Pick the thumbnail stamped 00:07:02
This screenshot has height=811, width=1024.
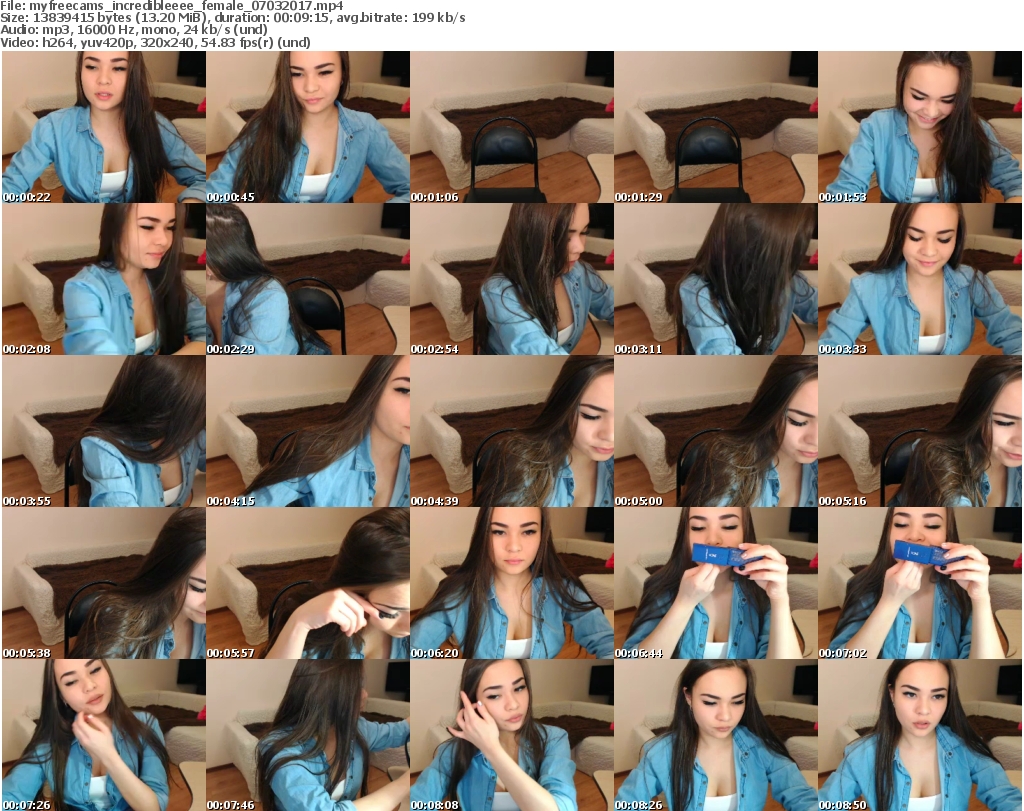coord(920,583)
